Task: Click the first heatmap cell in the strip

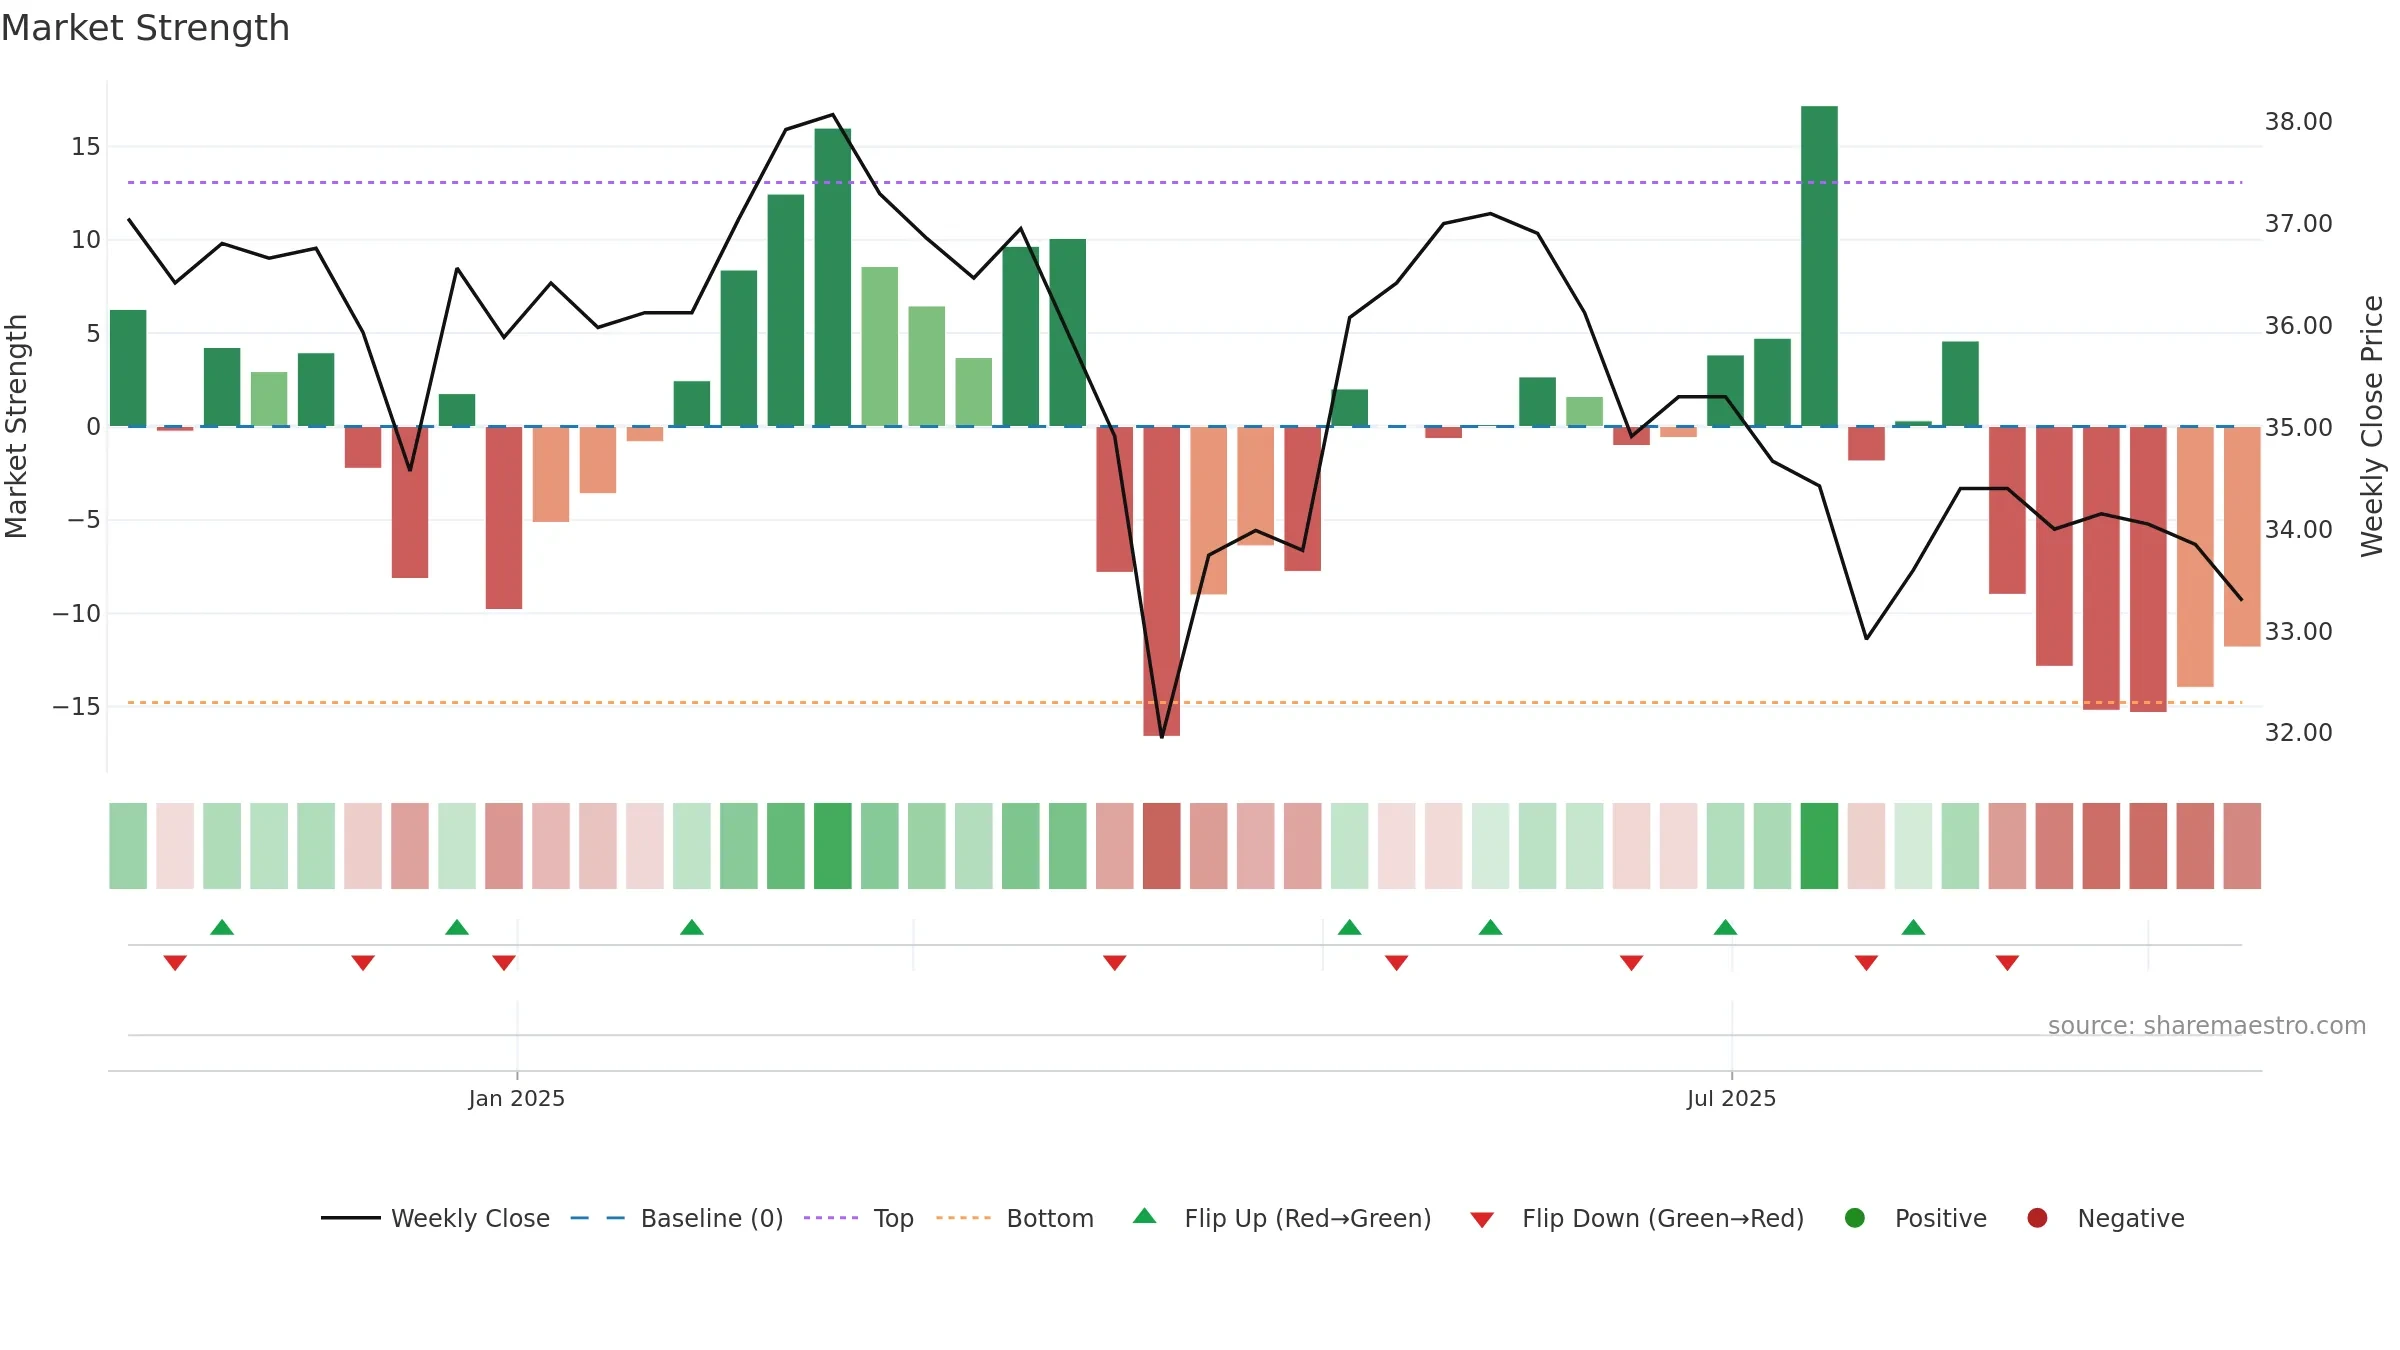Action: [x=128, y=846]
